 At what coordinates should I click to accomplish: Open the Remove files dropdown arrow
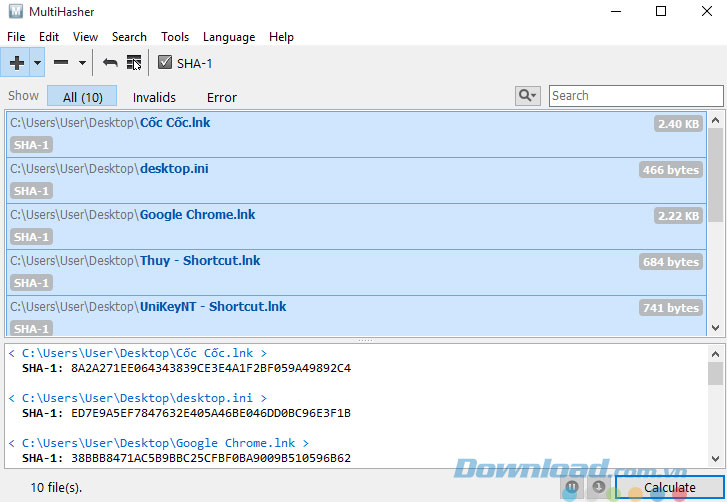(82, 62)
